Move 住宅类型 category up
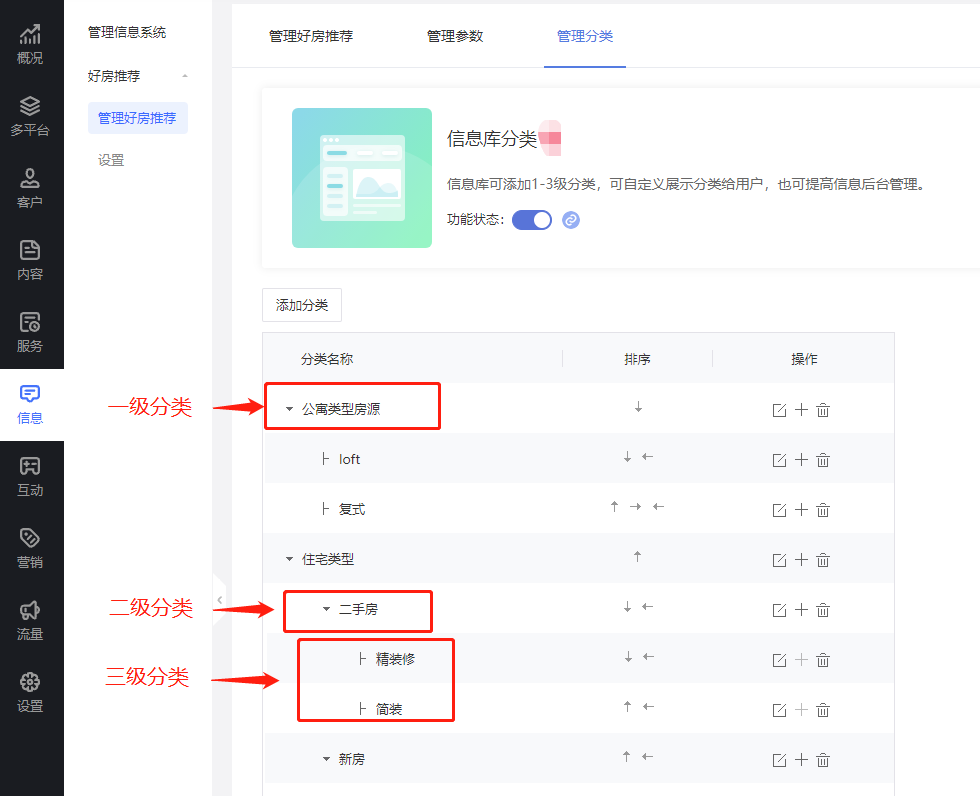The width and height of the screenshot is (980, 797). click(x=638, y=556)
